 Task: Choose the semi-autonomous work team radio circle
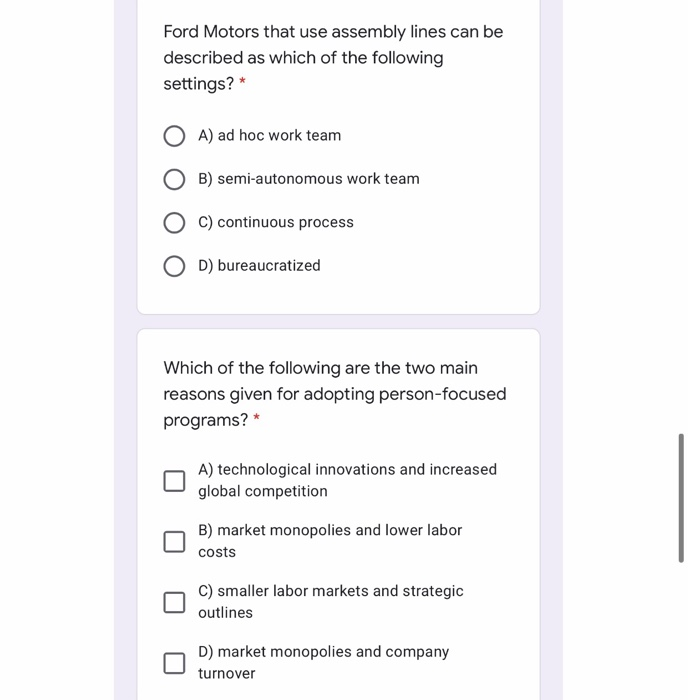174,179
